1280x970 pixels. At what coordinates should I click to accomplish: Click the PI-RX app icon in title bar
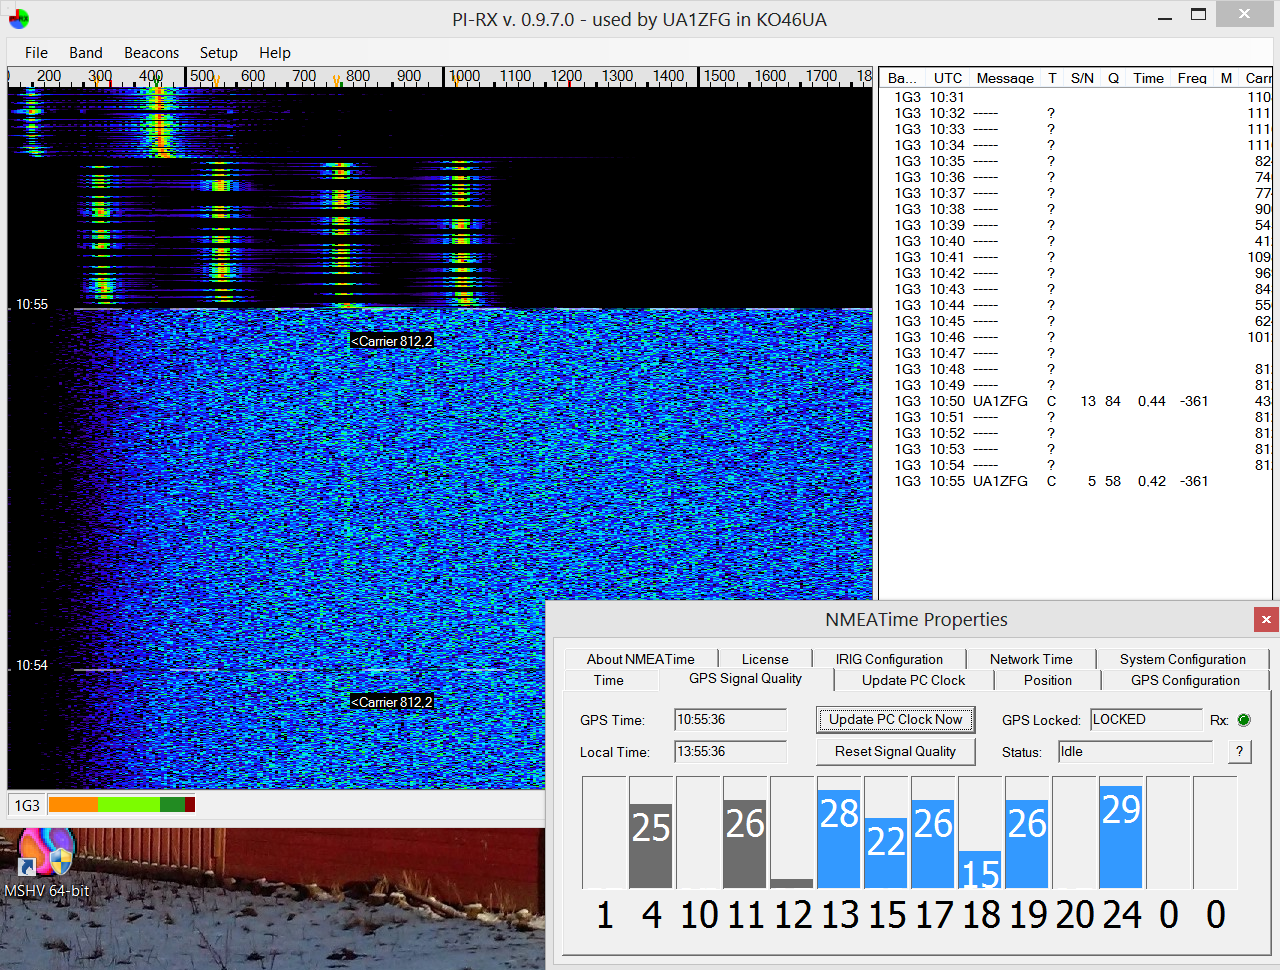[x=18, y=19]
